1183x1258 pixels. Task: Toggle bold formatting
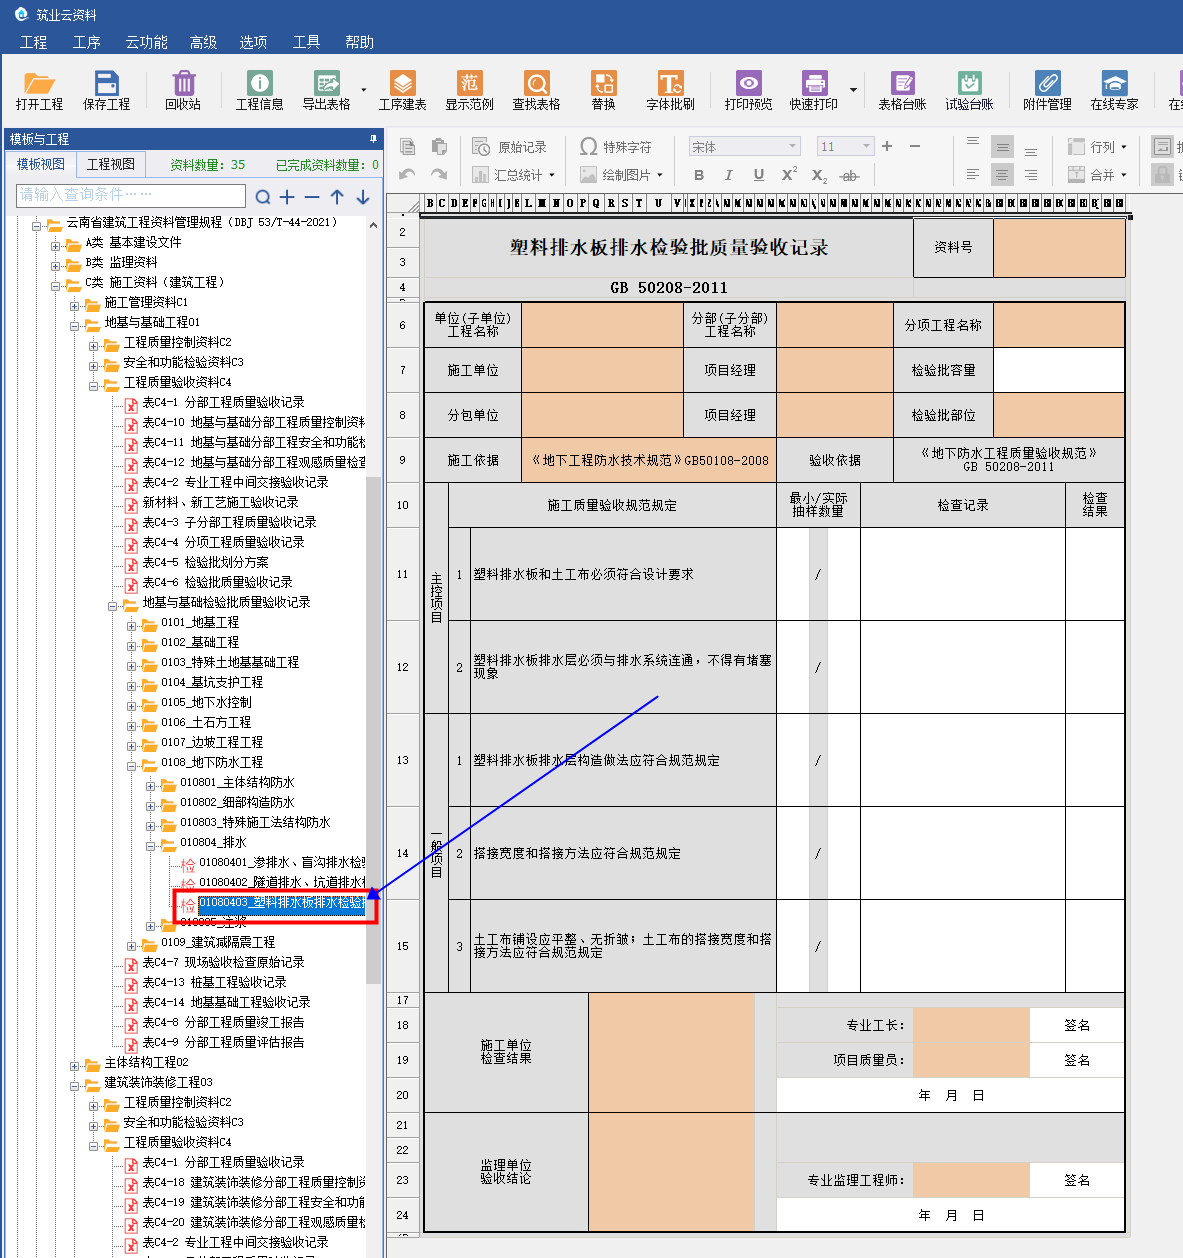click(699, 175)
